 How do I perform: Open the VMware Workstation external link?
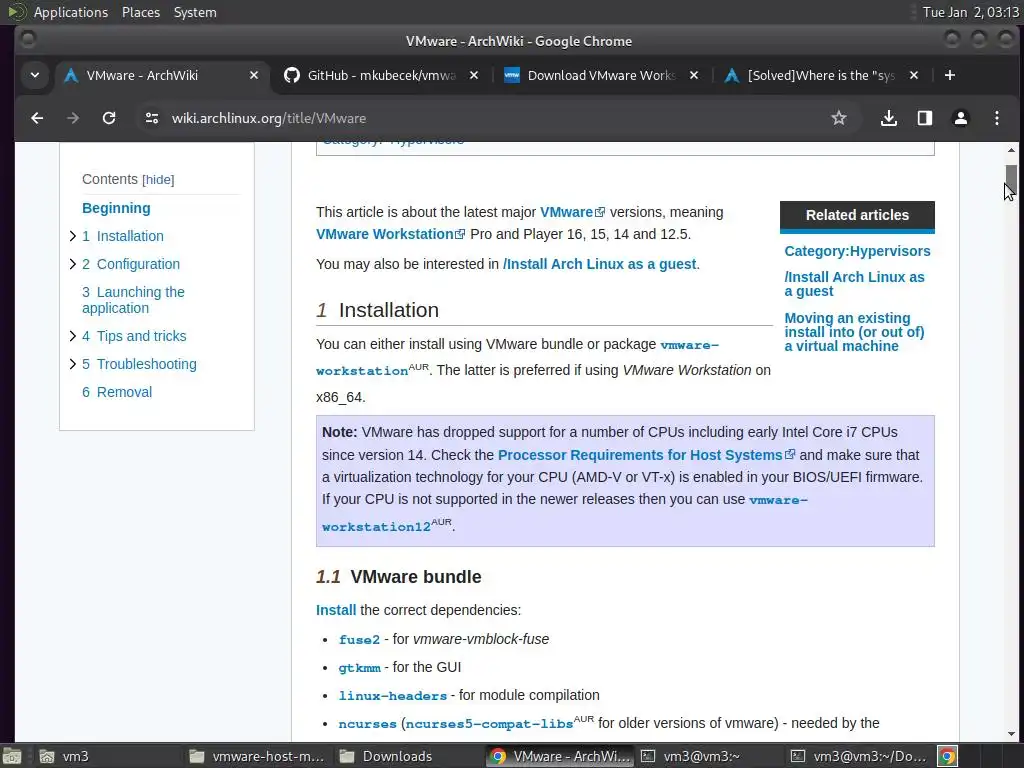[x=390, y=234]
